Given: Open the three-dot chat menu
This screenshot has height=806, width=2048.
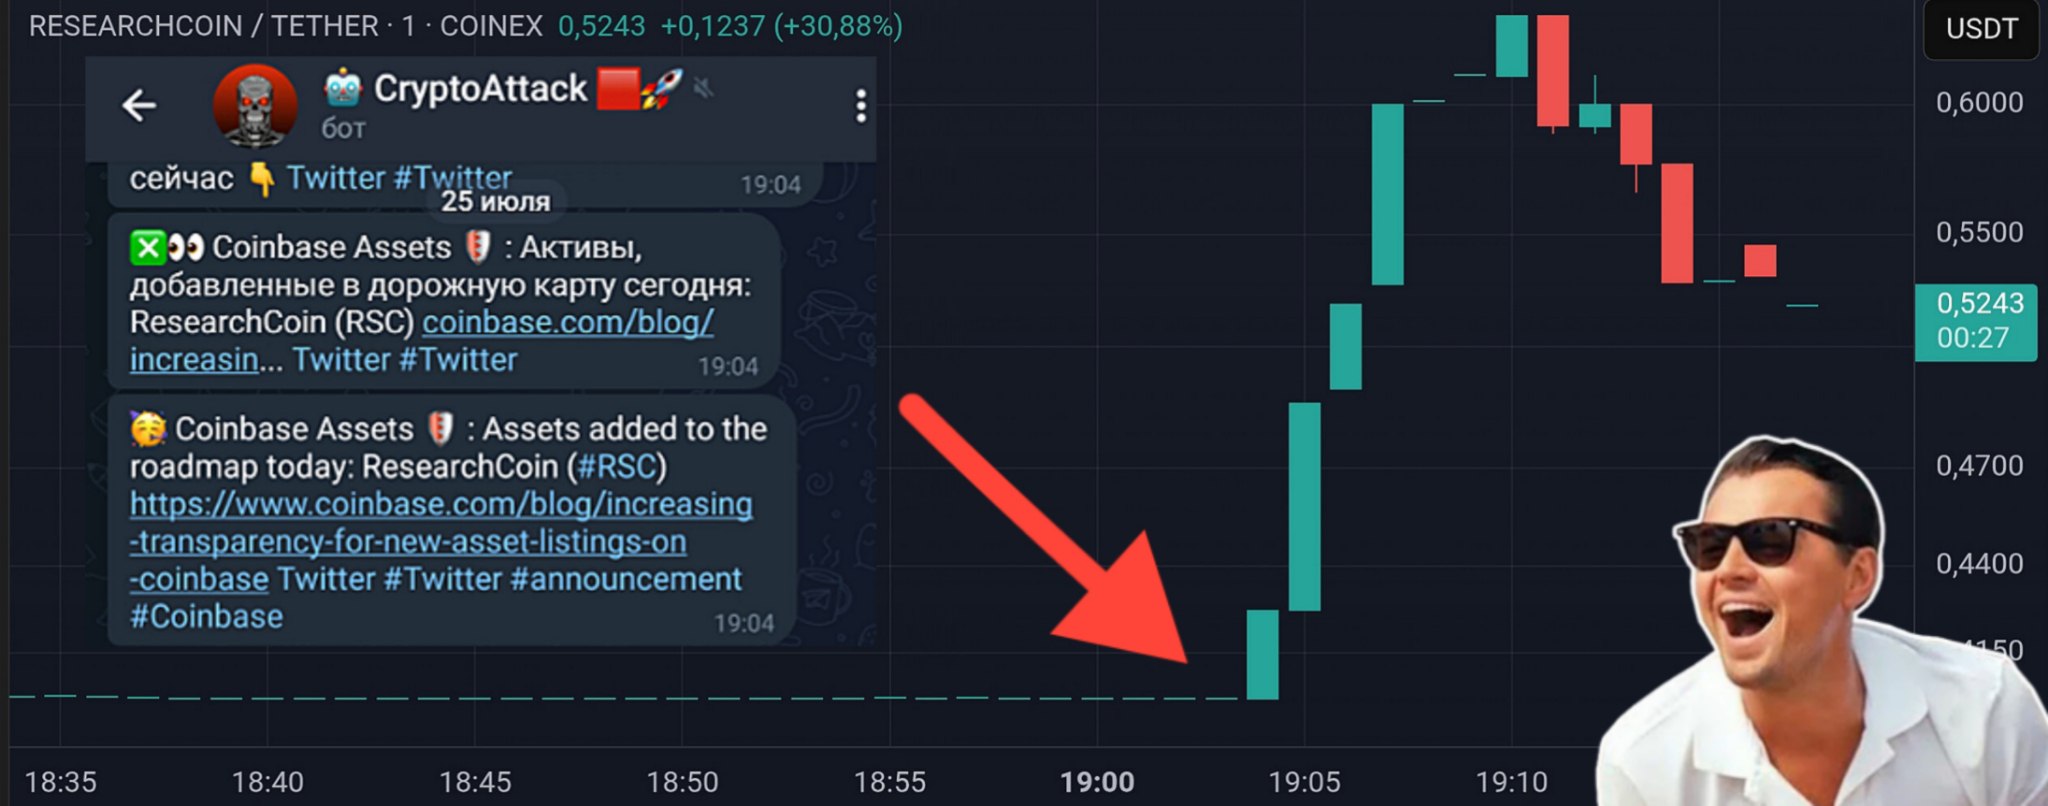Looking at the screenshot, I should (x=860, y=106).
